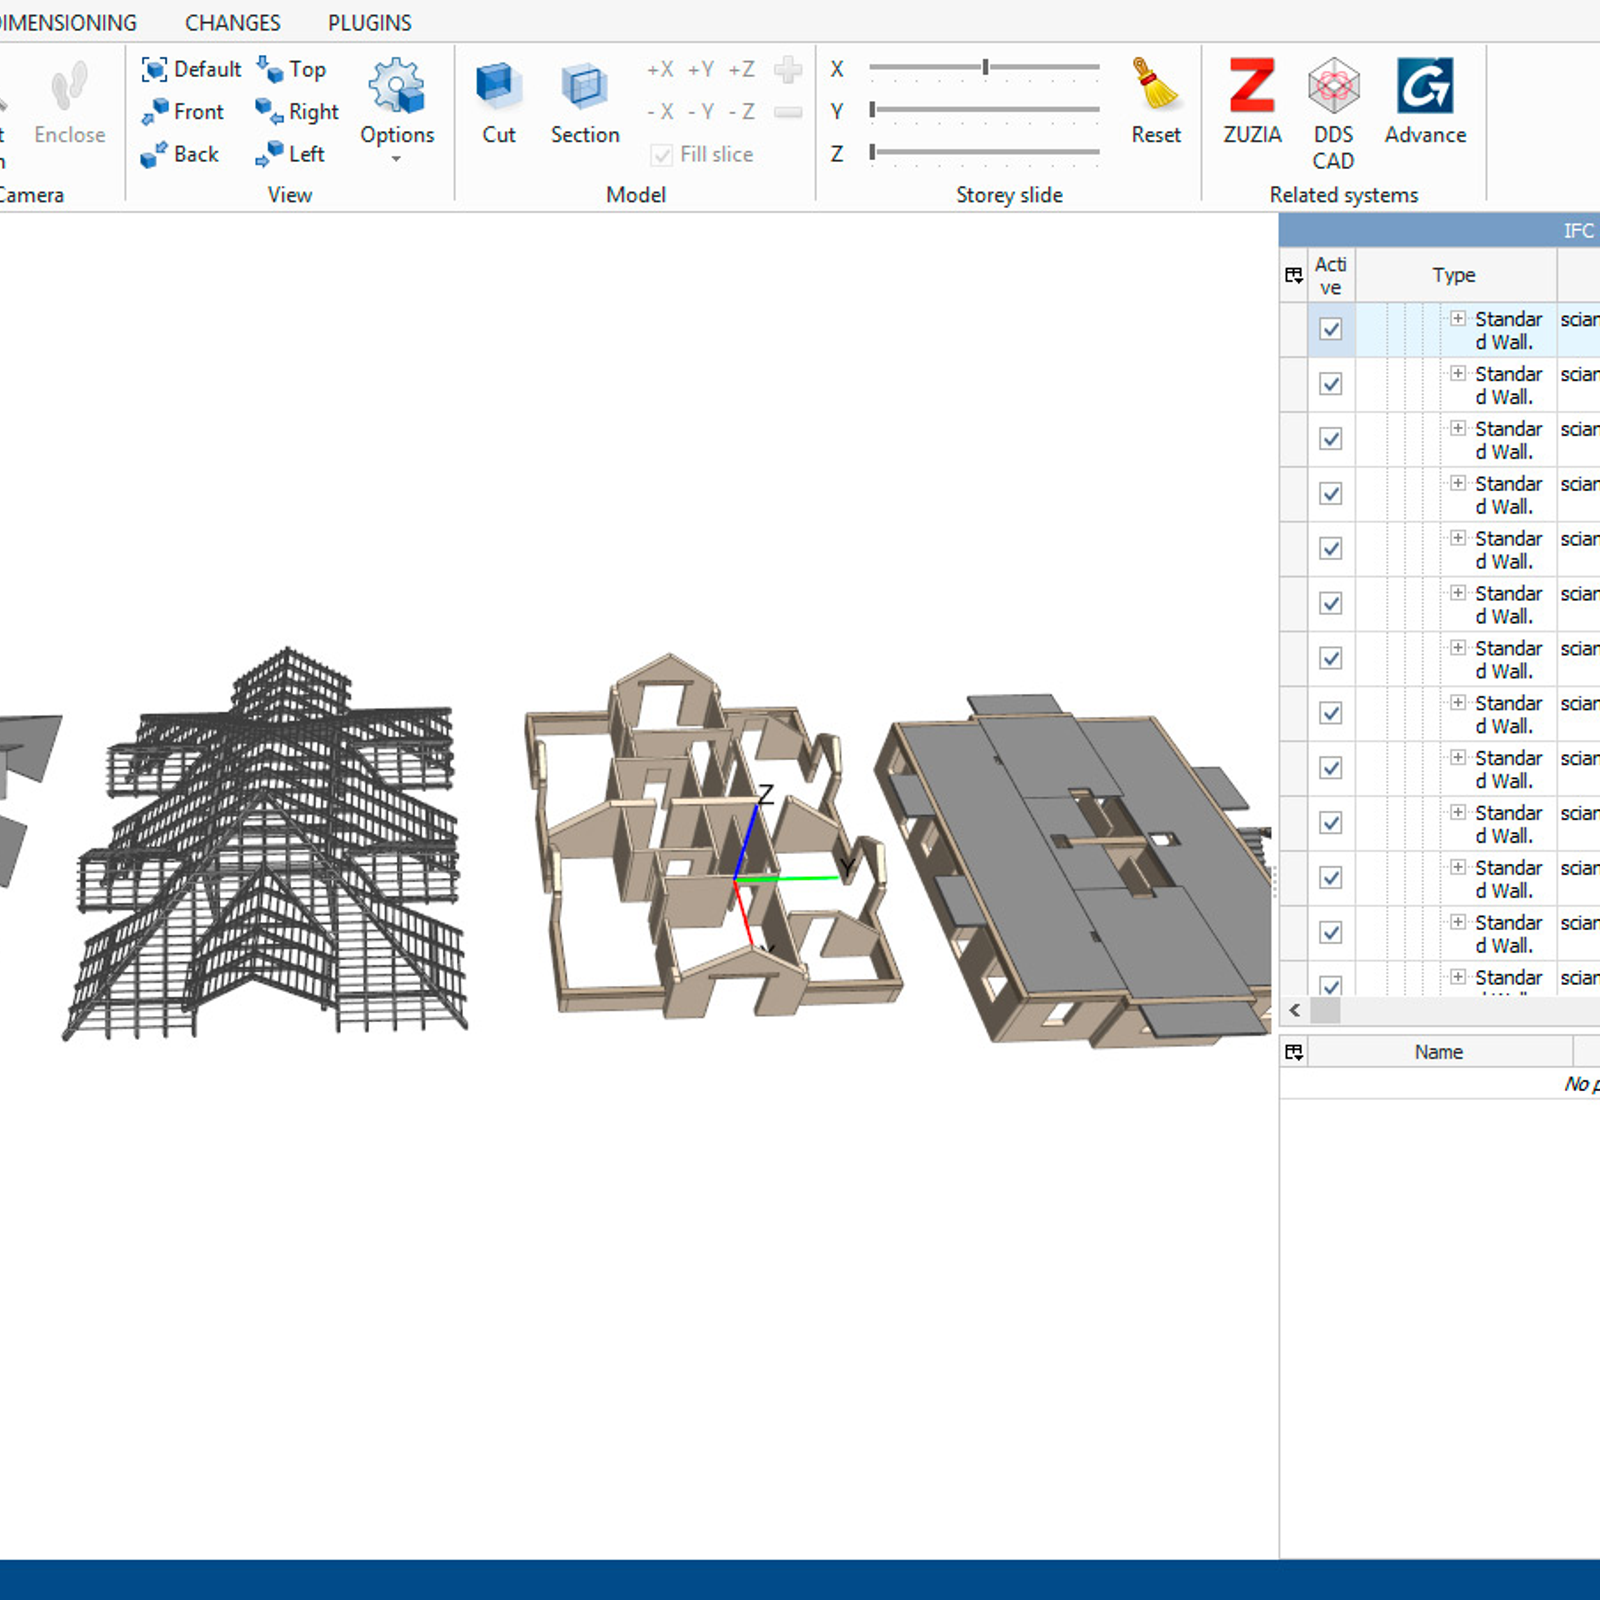Toggle Active checkbox of second Standard Wall row
This screenshot has width=1600, height=1600.
pyautogui.click(x=1330, y=384)
